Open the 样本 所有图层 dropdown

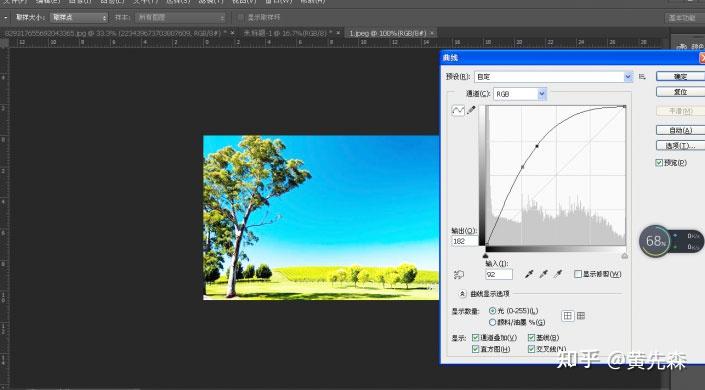click(x=181, y=18)
